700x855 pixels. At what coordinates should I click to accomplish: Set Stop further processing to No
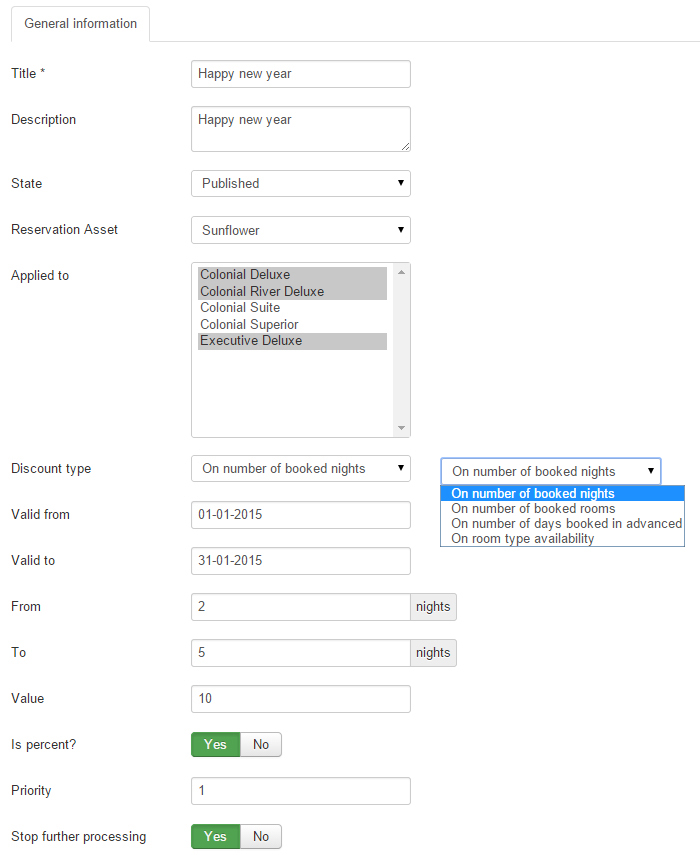point(261,836)
